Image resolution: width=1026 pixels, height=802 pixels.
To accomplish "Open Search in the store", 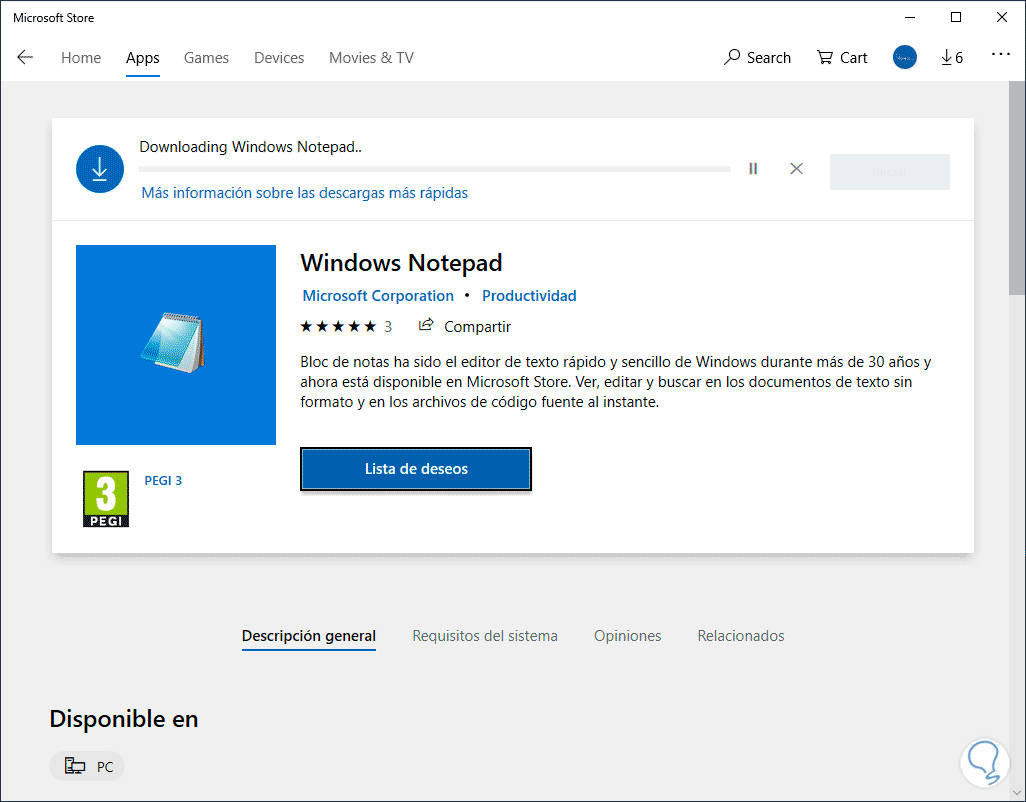I will coord(757,58).
